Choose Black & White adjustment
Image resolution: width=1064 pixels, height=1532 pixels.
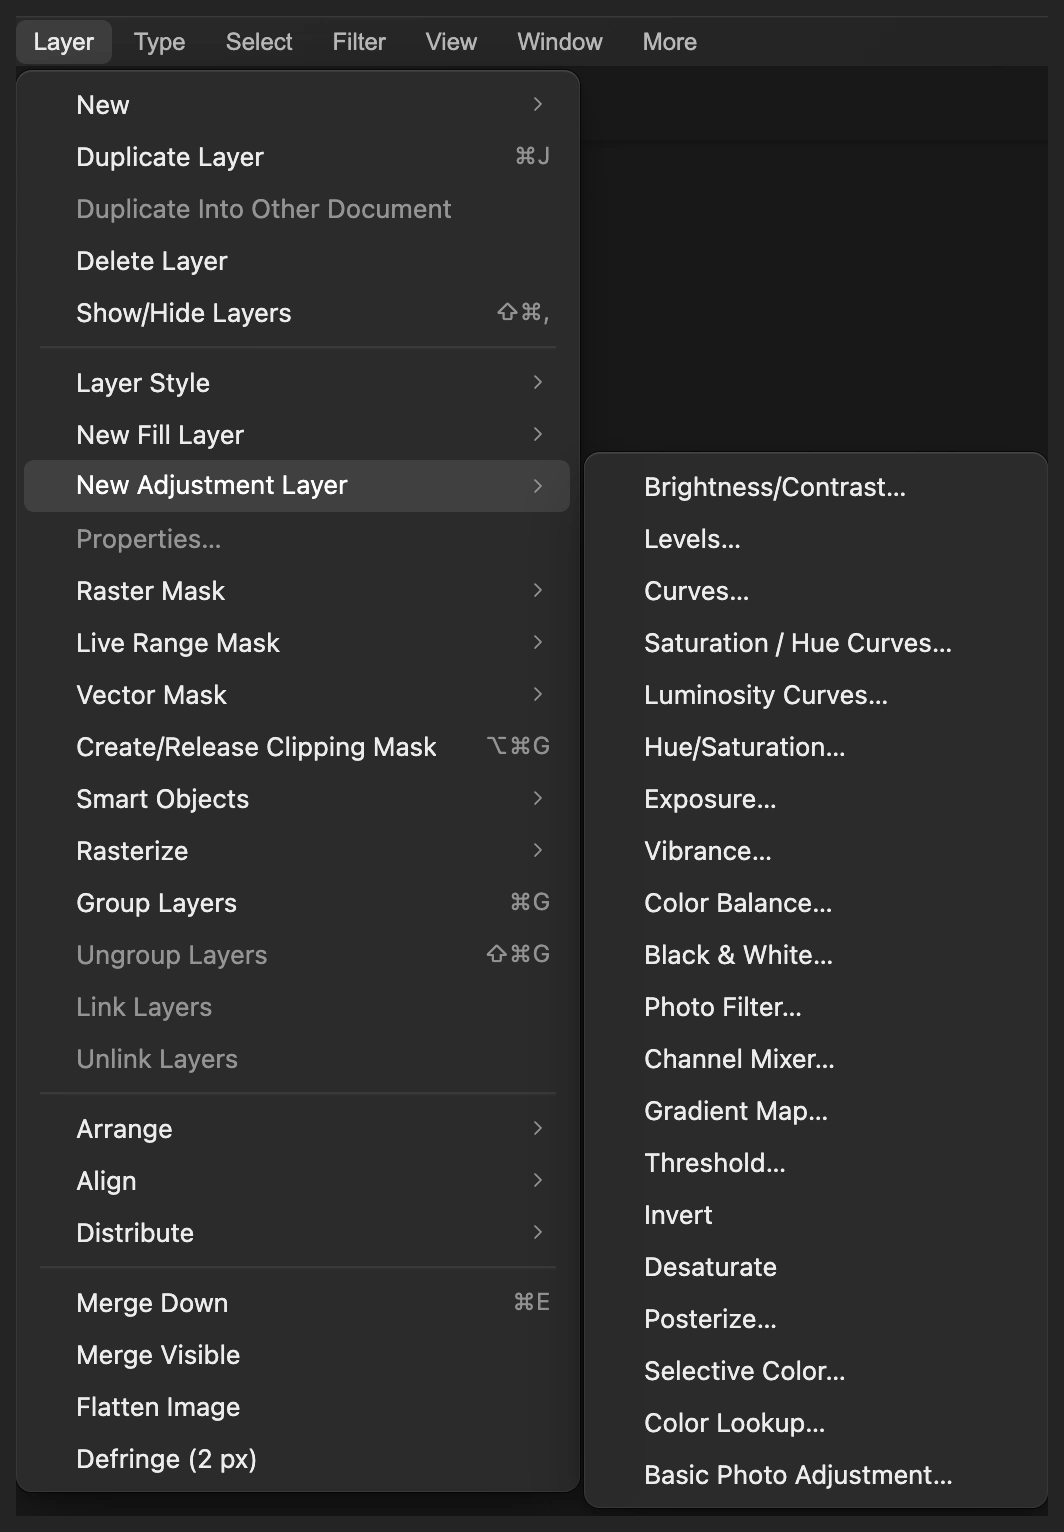(x=815, y=955)
